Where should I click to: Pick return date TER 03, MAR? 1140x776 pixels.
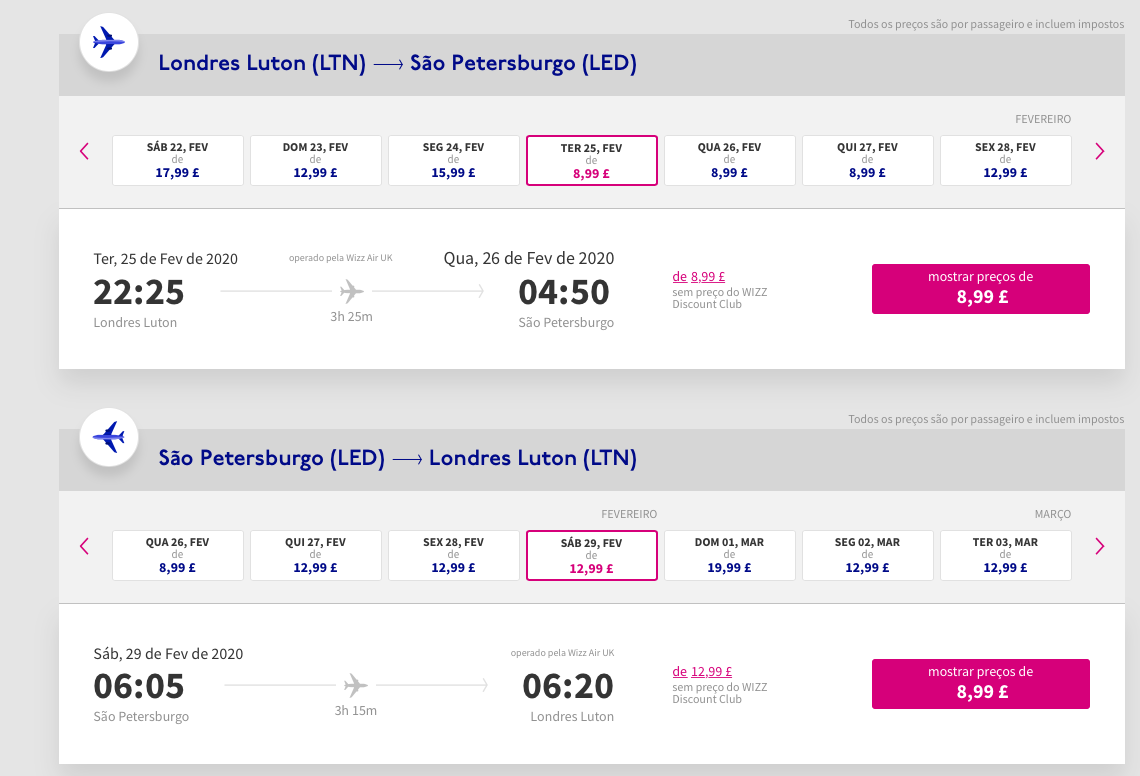pyautogui.click(x=1005, y=555)
